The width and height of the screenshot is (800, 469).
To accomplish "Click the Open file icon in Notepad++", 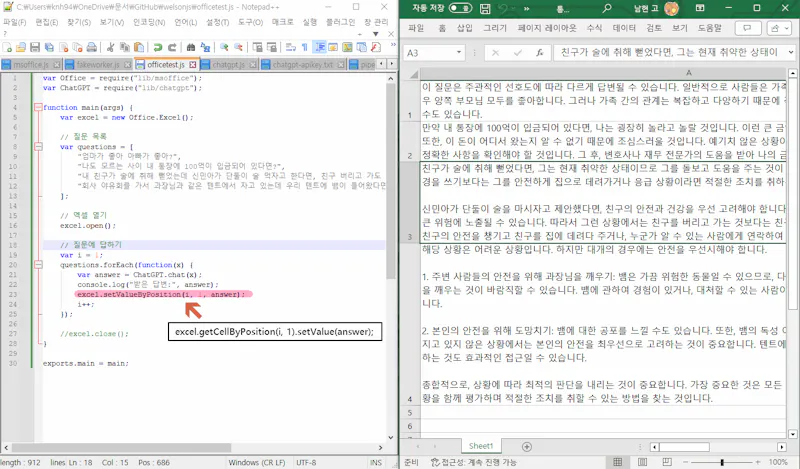I will tap(21, 47).
